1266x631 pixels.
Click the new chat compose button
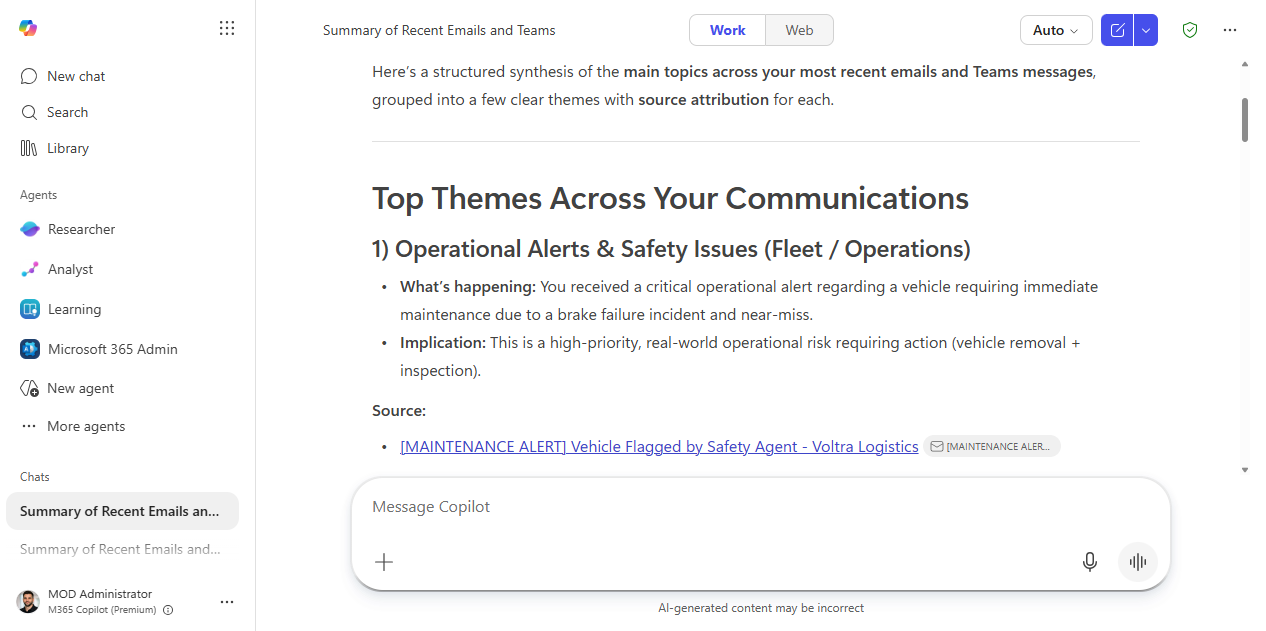coord(1117,30)
